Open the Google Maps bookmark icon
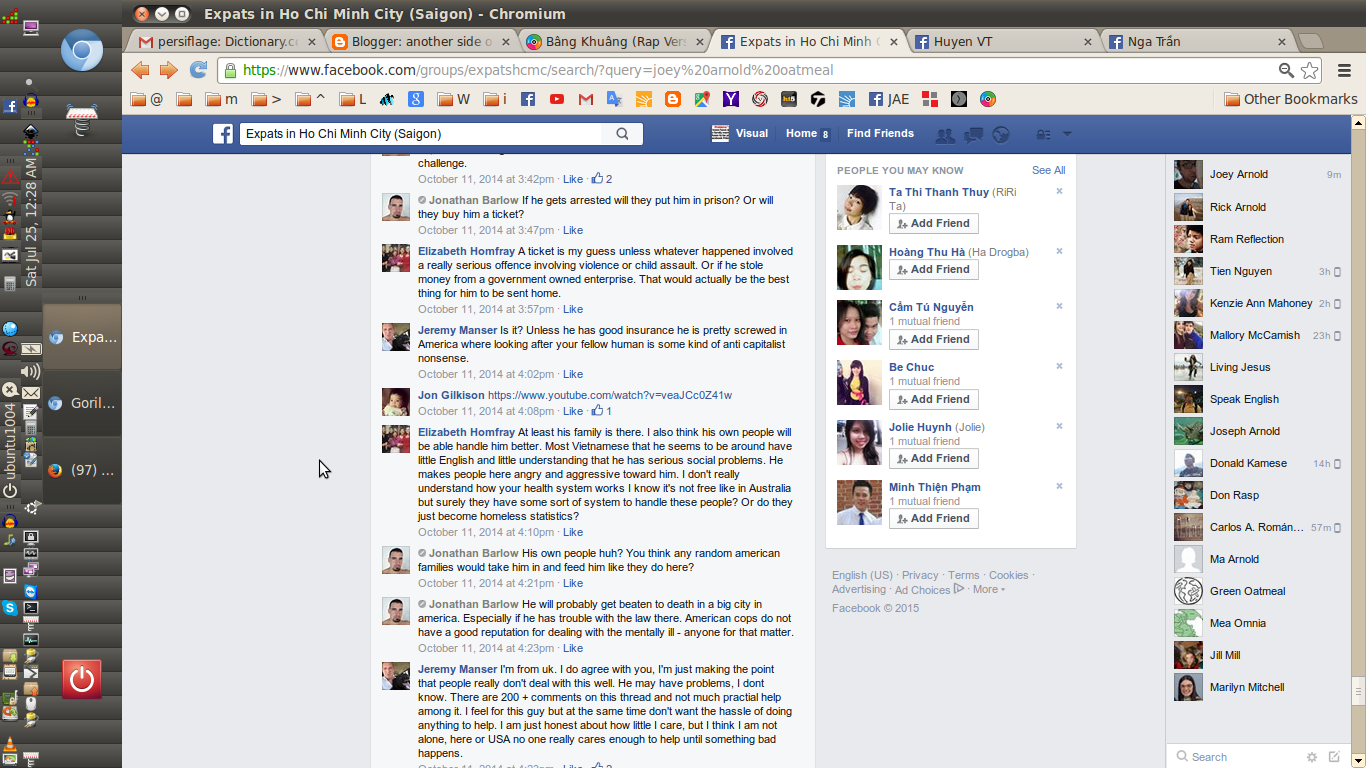The width and height of the screenshot is (1366, 768). pos(702,99)
